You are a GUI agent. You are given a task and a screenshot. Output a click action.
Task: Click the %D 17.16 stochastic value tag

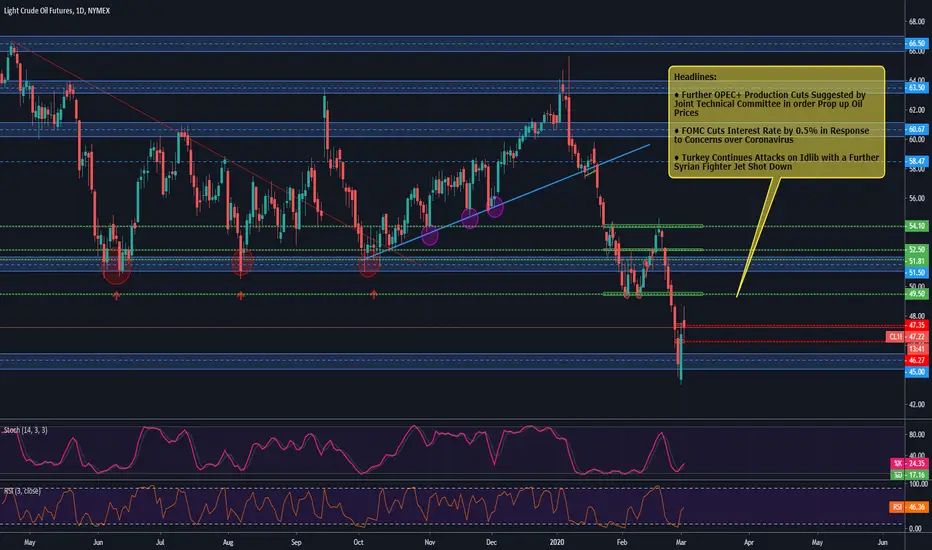point(908,475)
